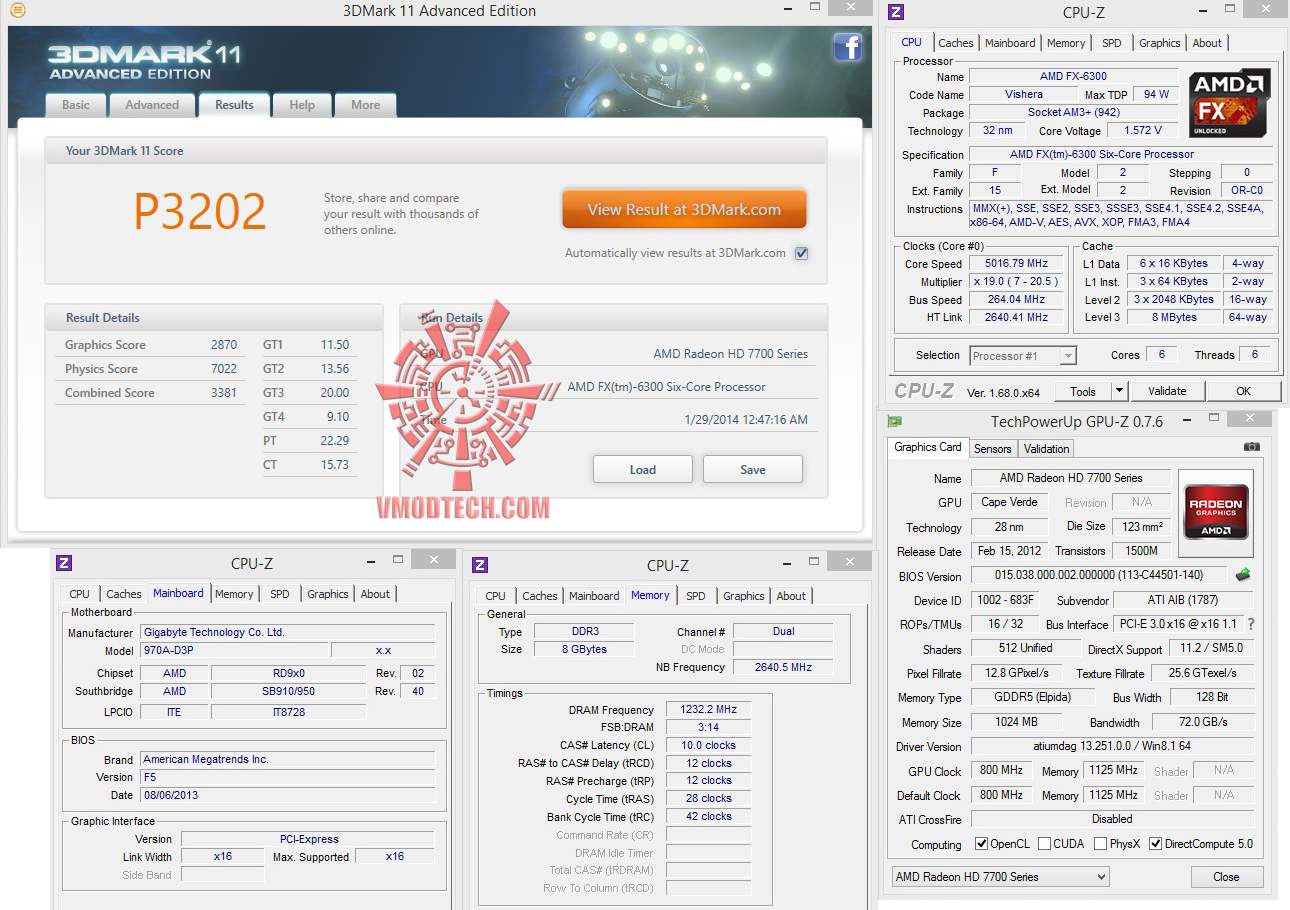The image size is (1290, 910).
Task: Click the P3202 score text
Action: pos(200,211)
